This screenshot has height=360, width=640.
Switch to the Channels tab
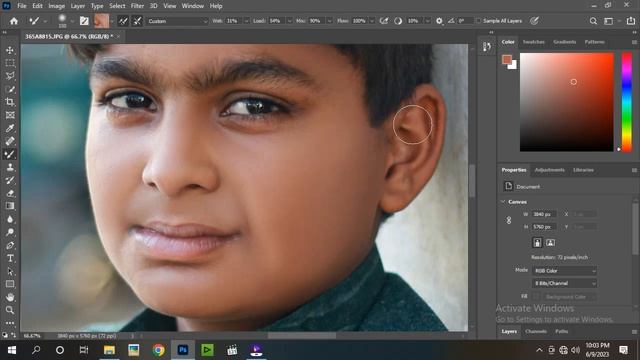pyautogui.click(x=536, y=331)
